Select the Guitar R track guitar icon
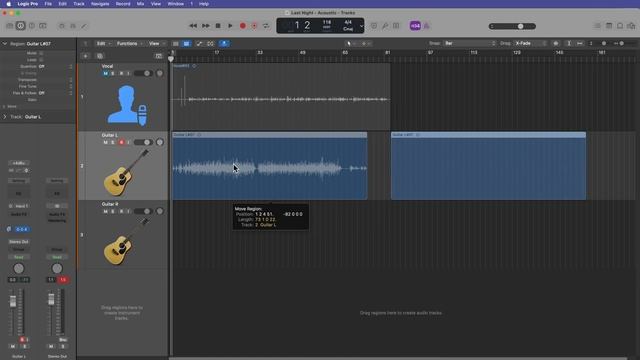The width and height of the screenshot is (640, 360). pyautogui.click(x=126, y=242)
